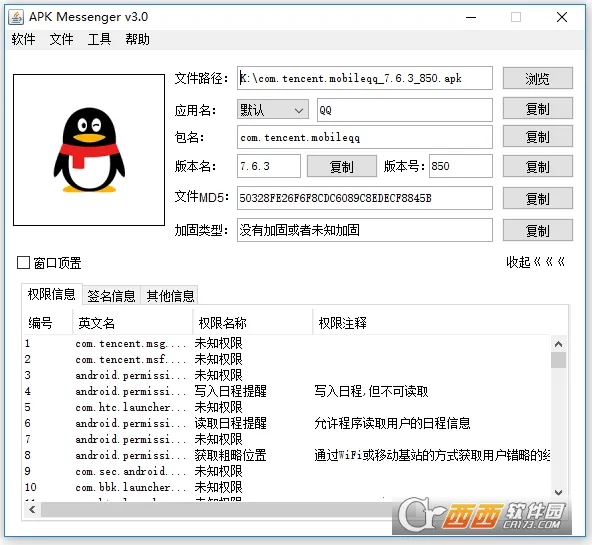This screenshot has height=545, width=592.
Task: Click the package name field
Action: 365,137
